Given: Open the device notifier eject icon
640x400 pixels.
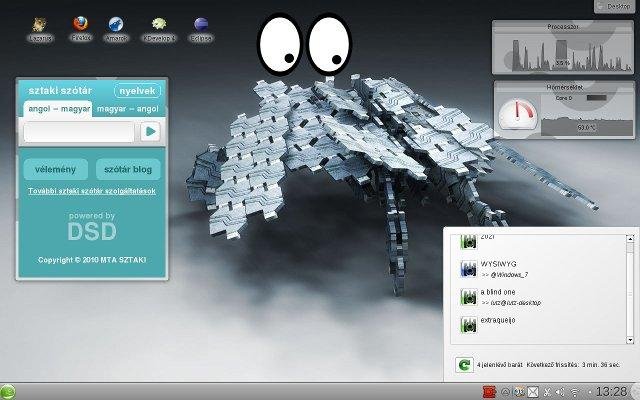Looking at the screenshot, I should [505, 392].
